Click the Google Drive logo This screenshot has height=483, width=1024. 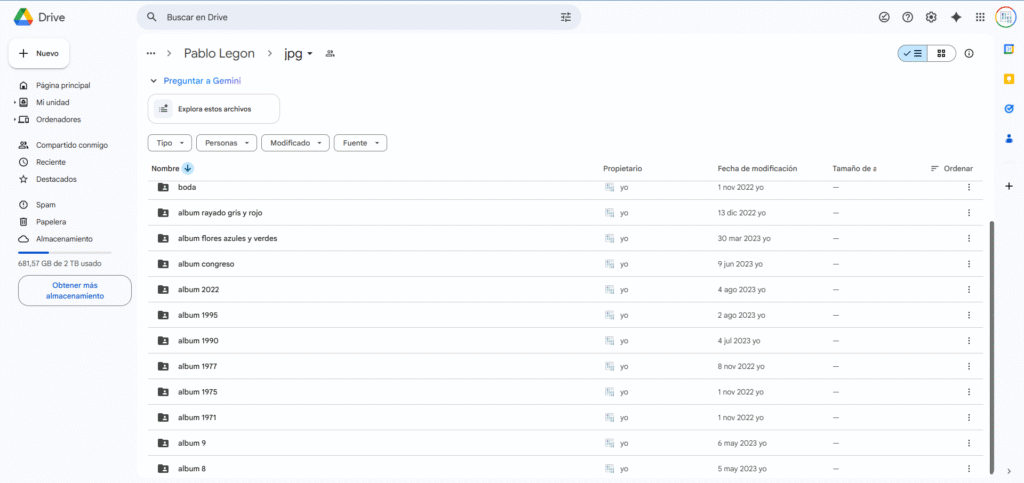[24, 18]
